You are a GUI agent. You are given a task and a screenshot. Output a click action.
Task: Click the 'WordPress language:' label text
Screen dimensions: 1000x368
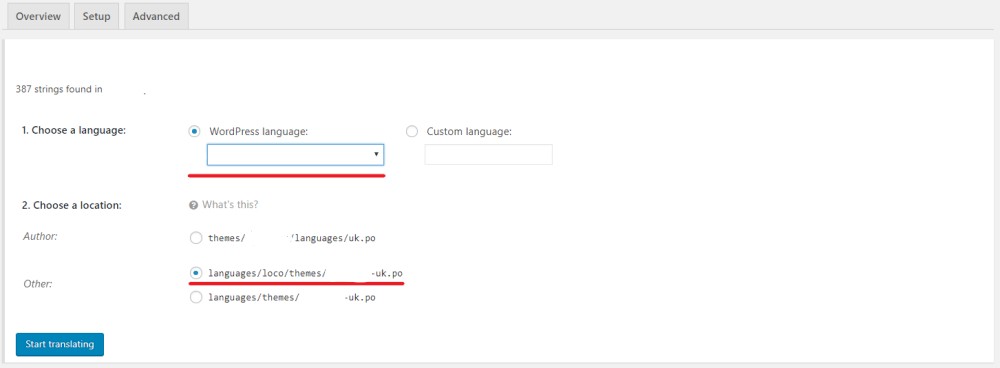(259, 131)
